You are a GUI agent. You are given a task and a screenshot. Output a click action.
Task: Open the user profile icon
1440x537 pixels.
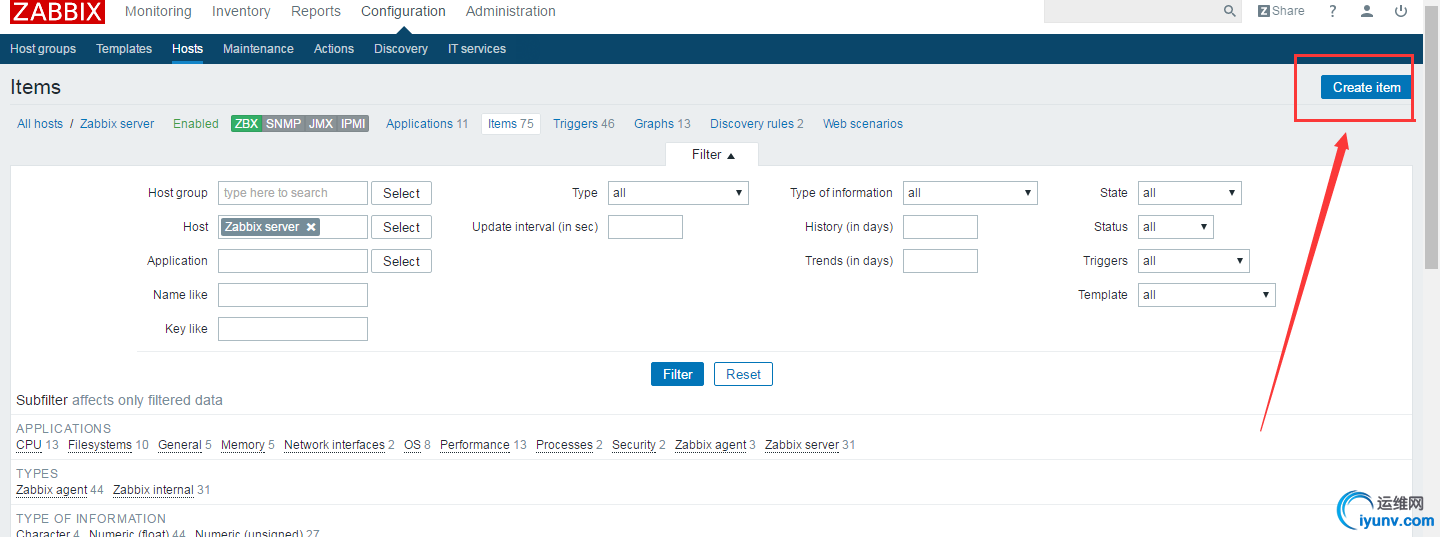pos(1367,11)
